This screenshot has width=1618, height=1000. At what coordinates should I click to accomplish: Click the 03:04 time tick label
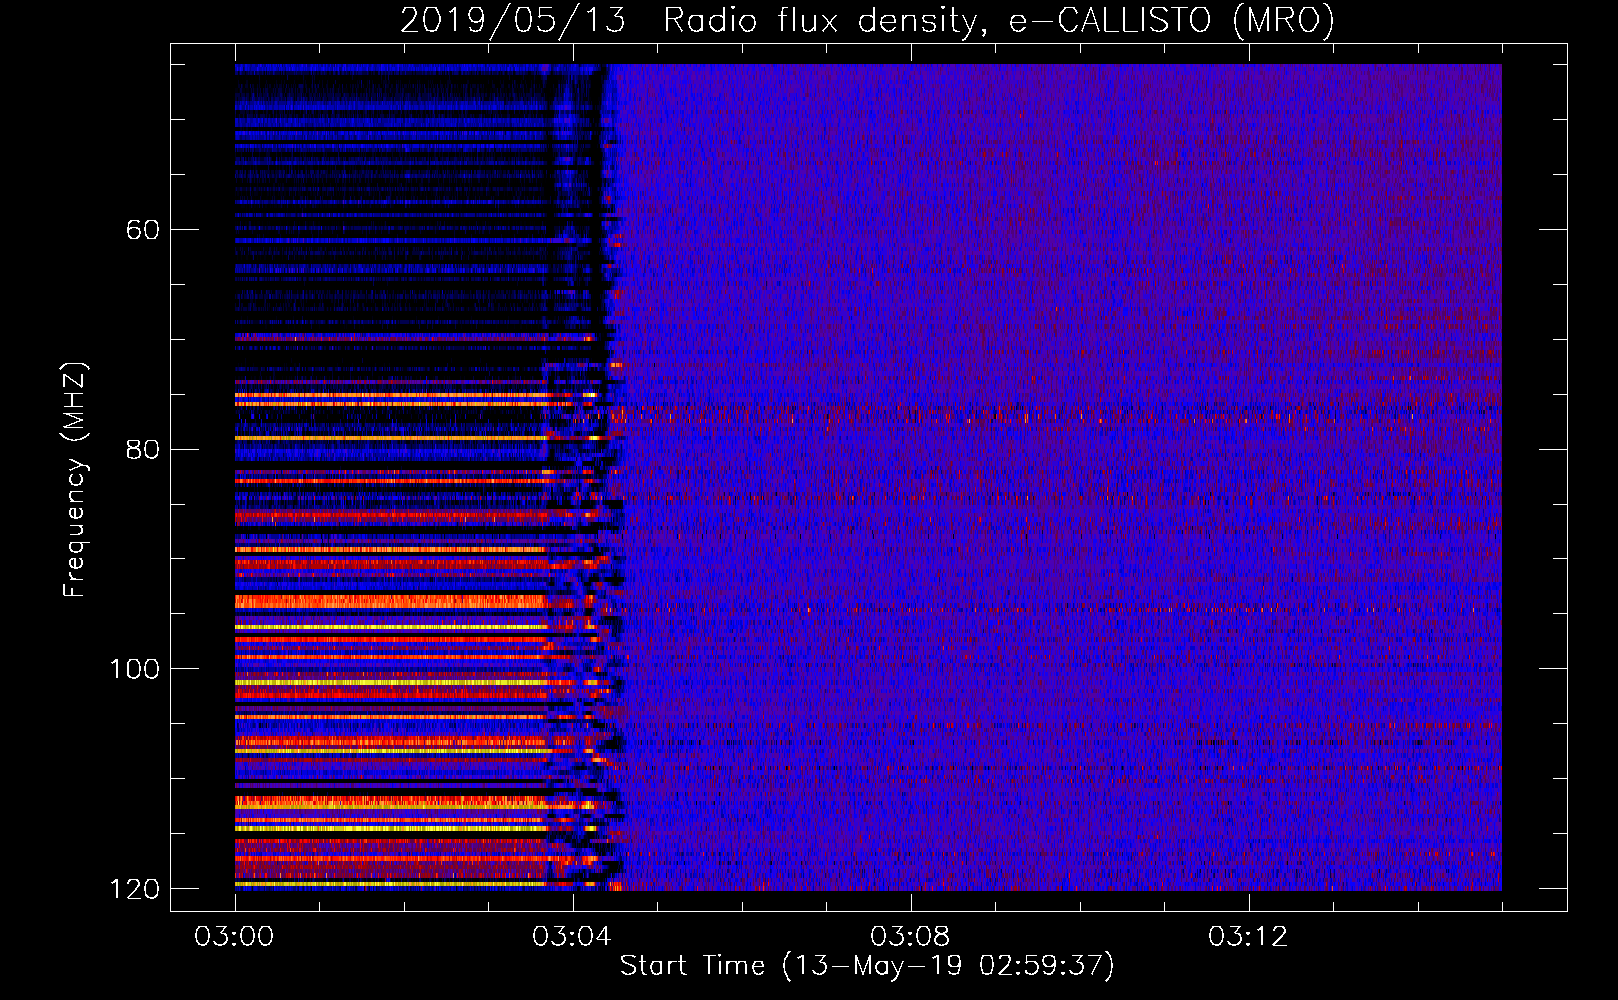(573, 937)
